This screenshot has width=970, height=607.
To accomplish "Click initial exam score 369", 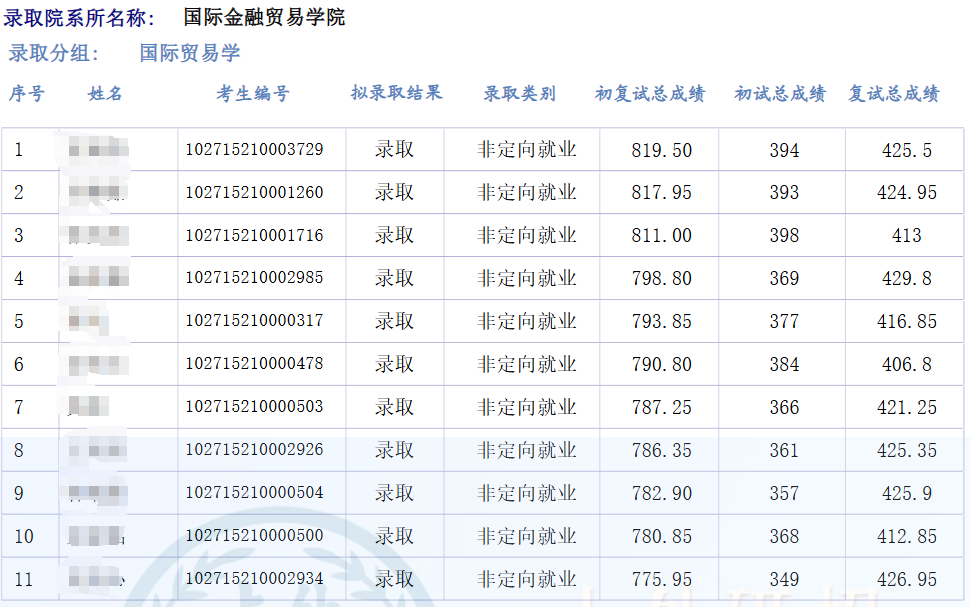I will (x=784, y=278).
